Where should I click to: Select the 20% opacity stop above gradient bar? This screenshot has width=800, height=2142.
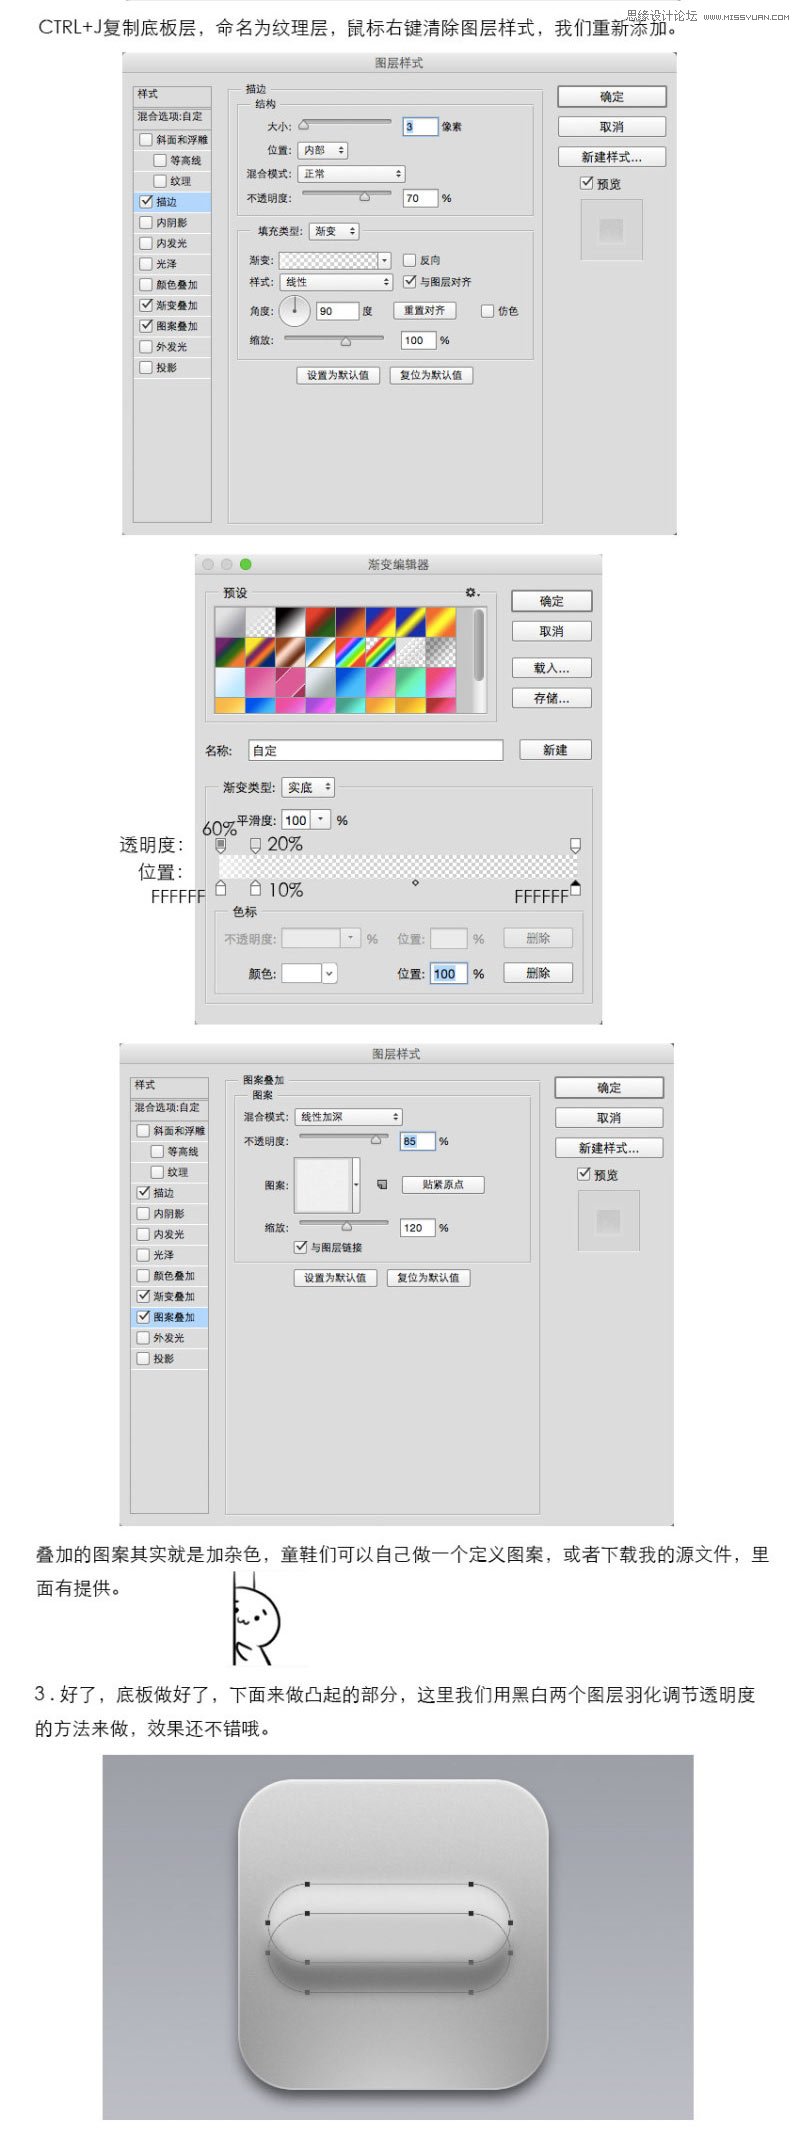[x=255, y=846]
